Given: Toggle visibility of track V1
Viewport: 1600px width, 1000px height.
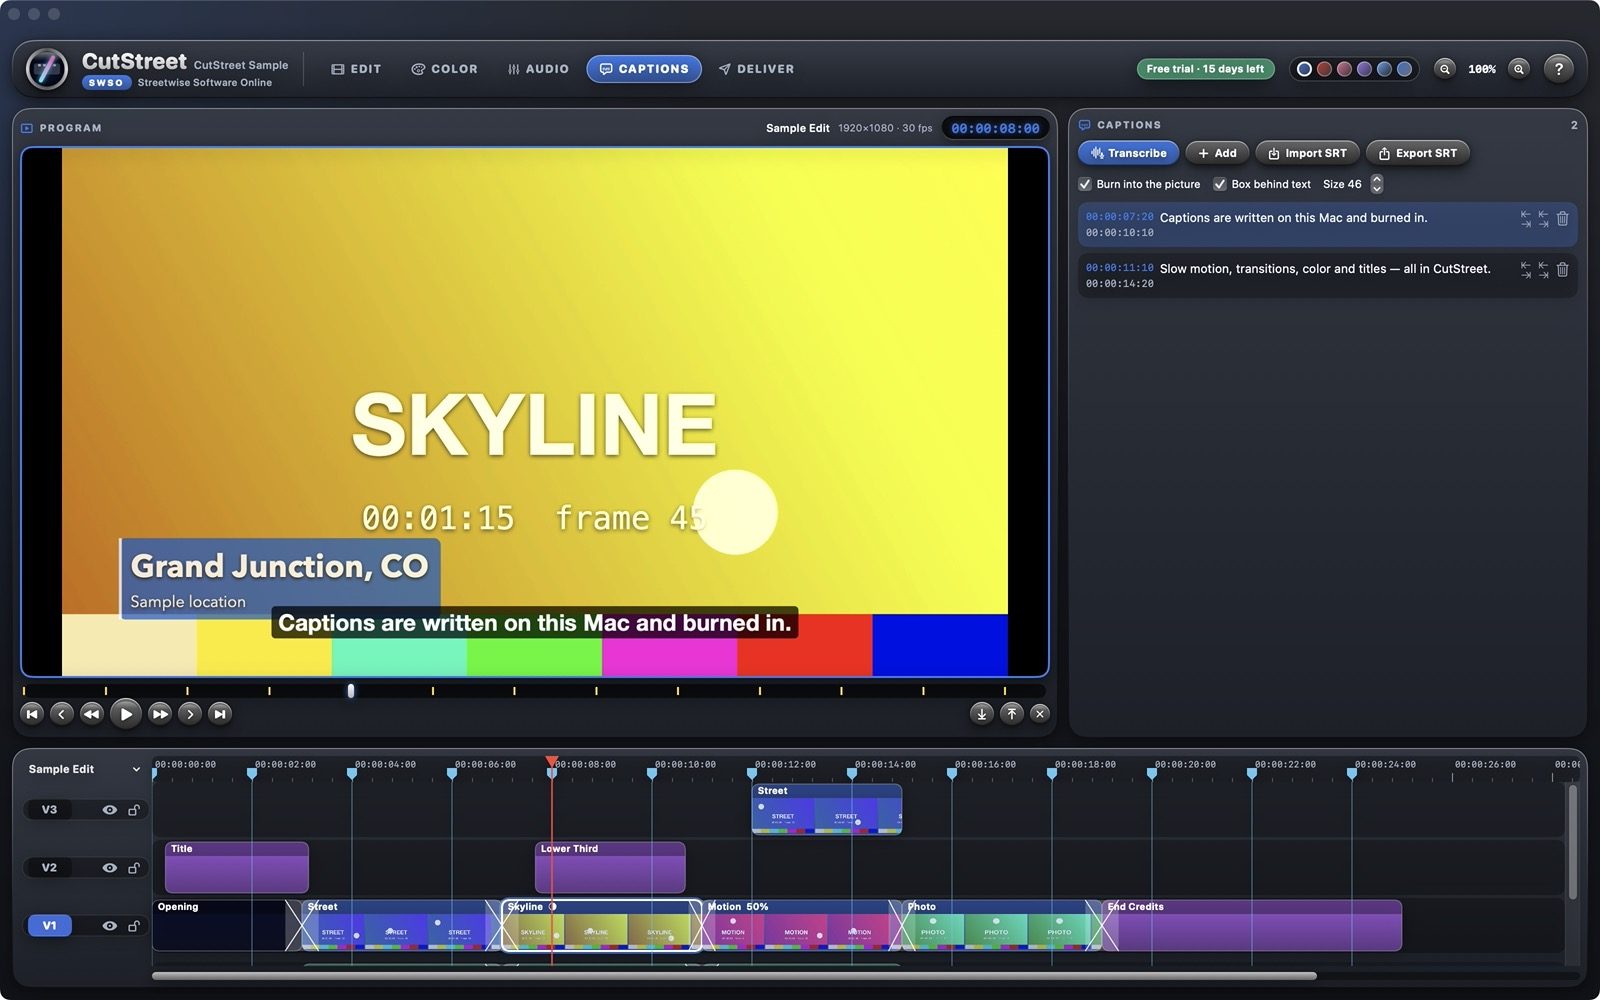Looking at the screenshot, I should click(110, 926).
